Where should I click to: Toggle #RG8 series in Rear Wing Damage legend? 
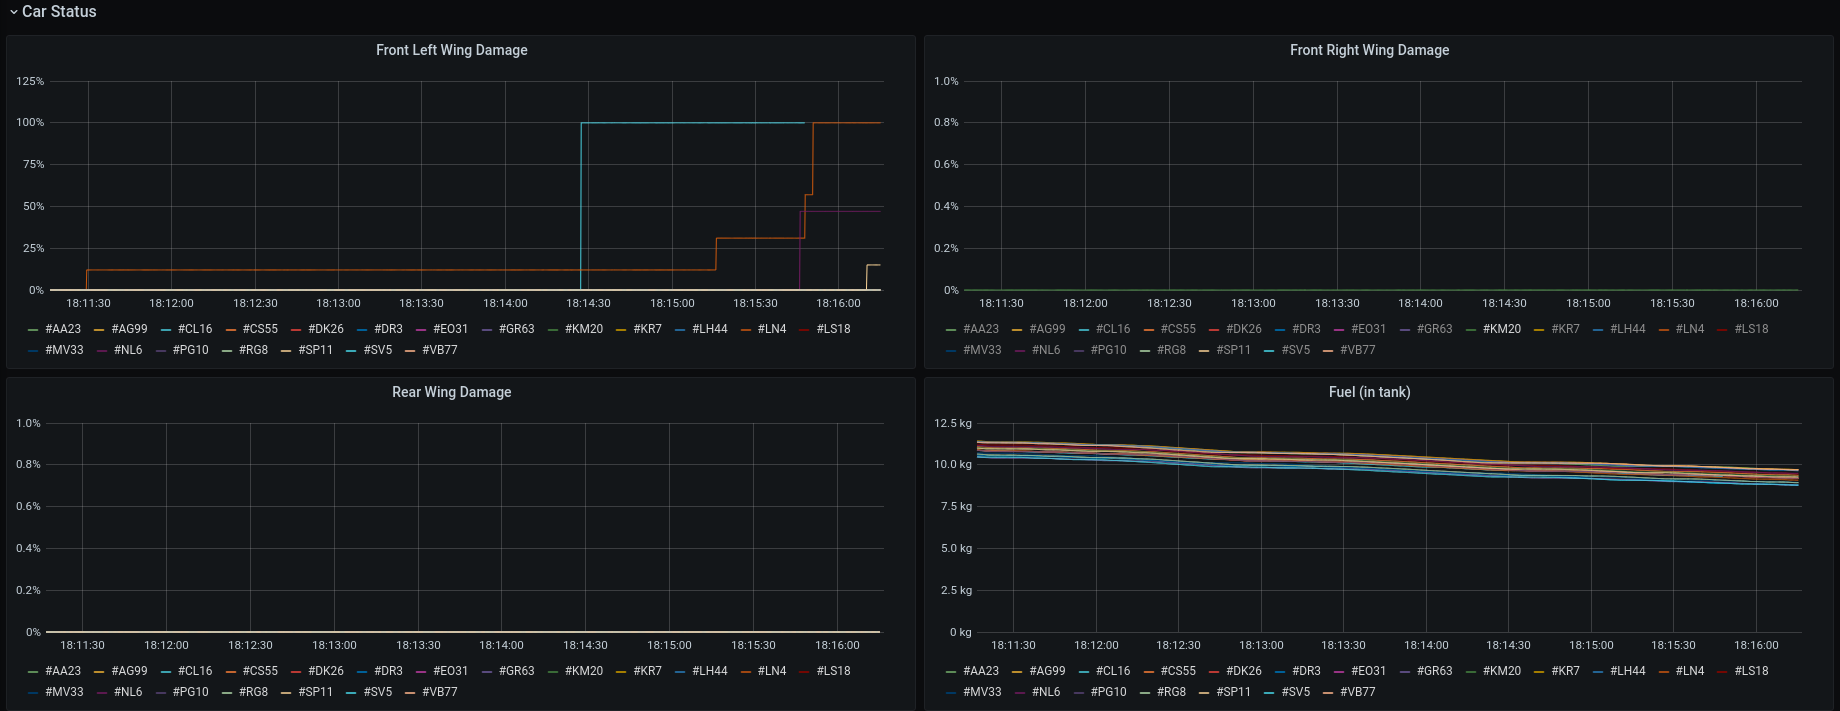coord(253,692)
